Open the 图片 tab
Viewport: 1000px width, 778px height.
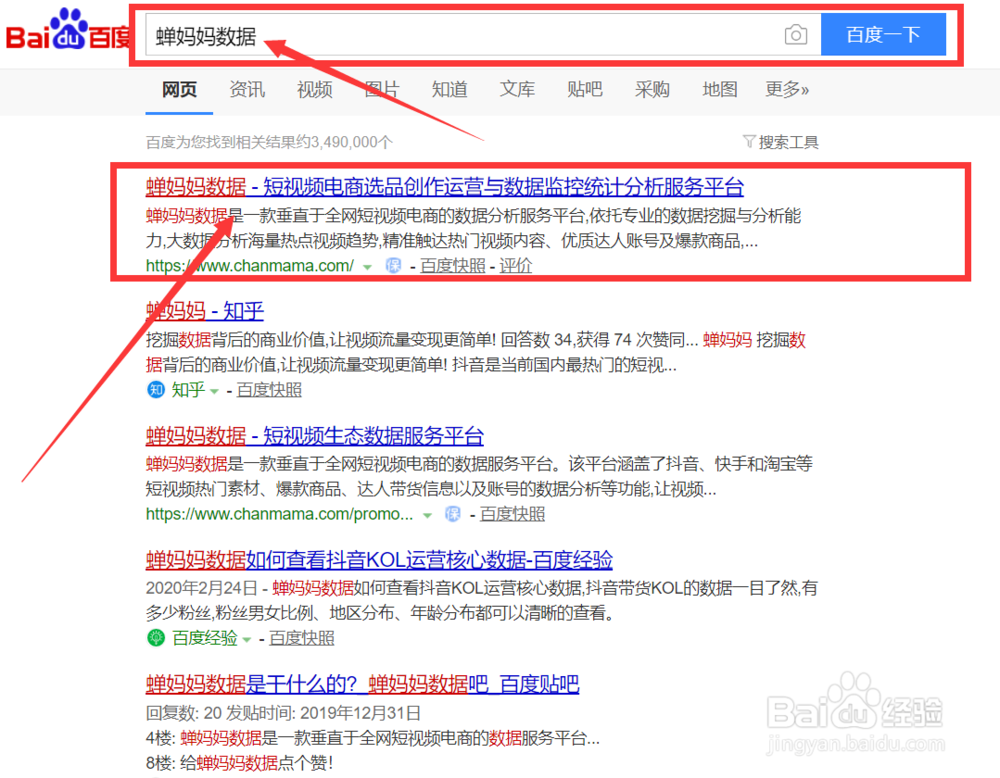[x=382, y=89]
